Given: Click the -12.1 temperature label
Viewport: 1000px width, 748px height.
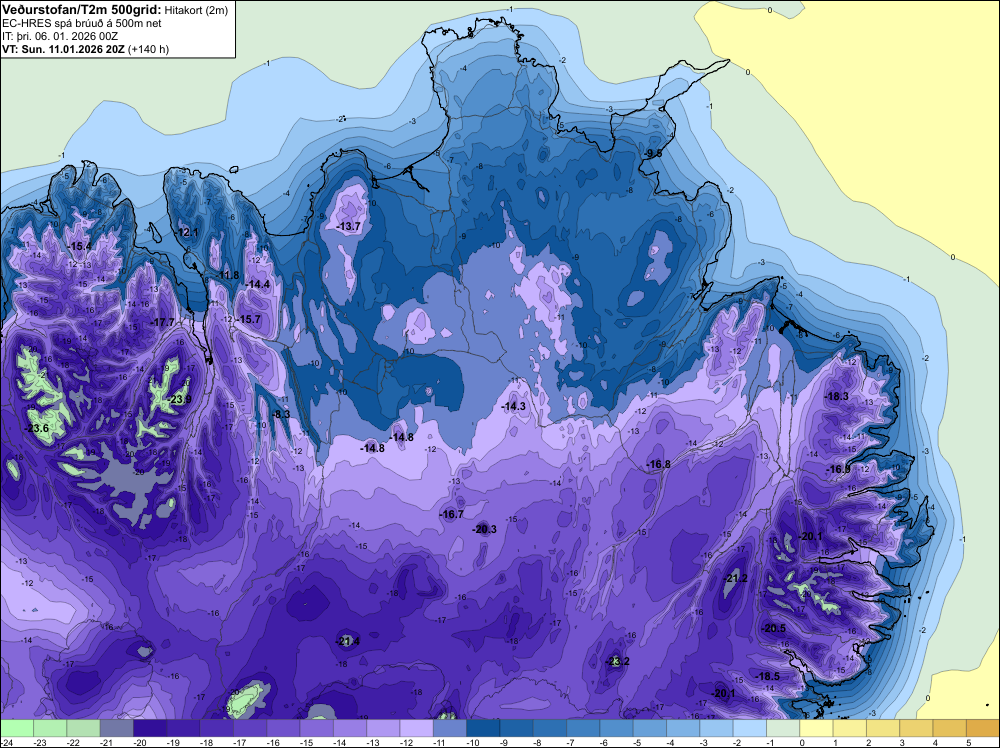Looking at the screenshot, I should click(x=187, y=232).
